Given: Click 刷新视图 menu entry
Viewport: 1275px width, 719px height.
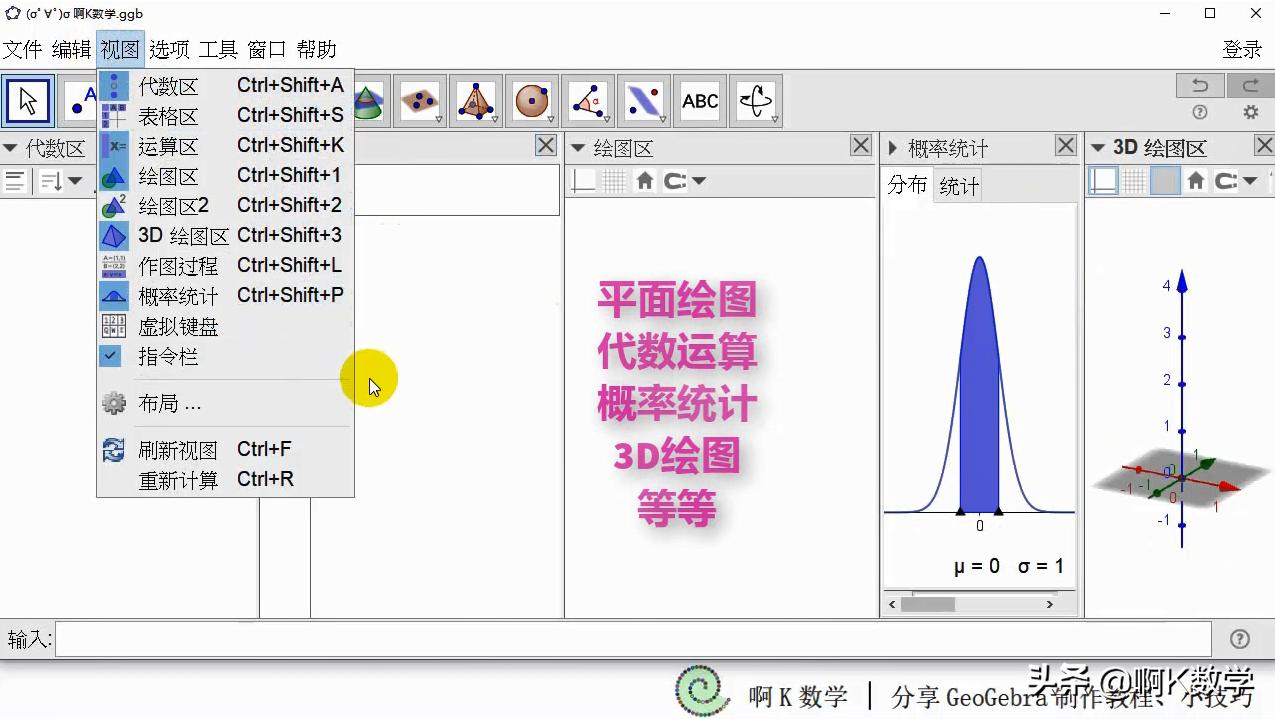Looking at the screenshot, I should (x=225, y=450).
